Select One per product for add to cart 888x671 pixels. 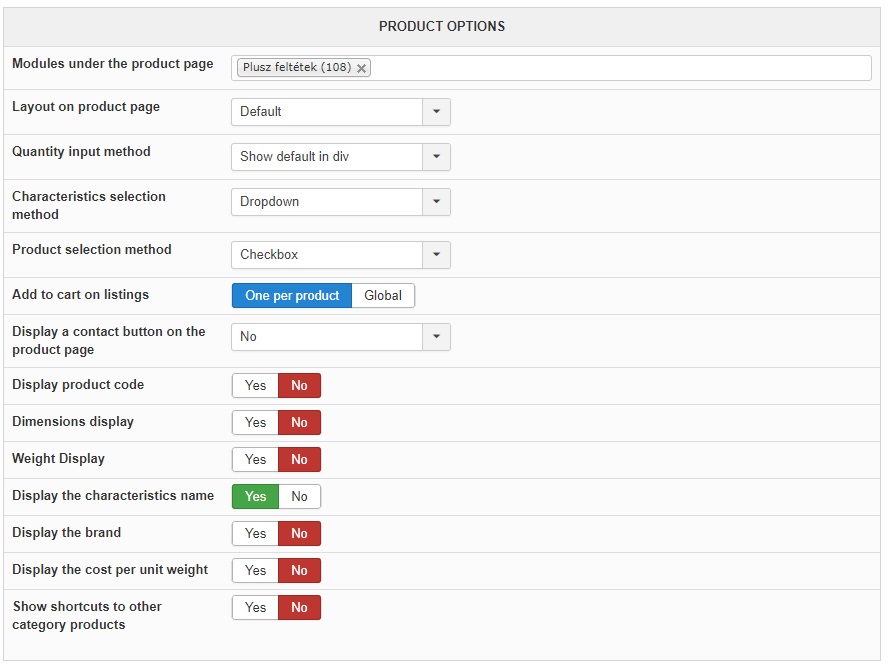tap(292, 296)
